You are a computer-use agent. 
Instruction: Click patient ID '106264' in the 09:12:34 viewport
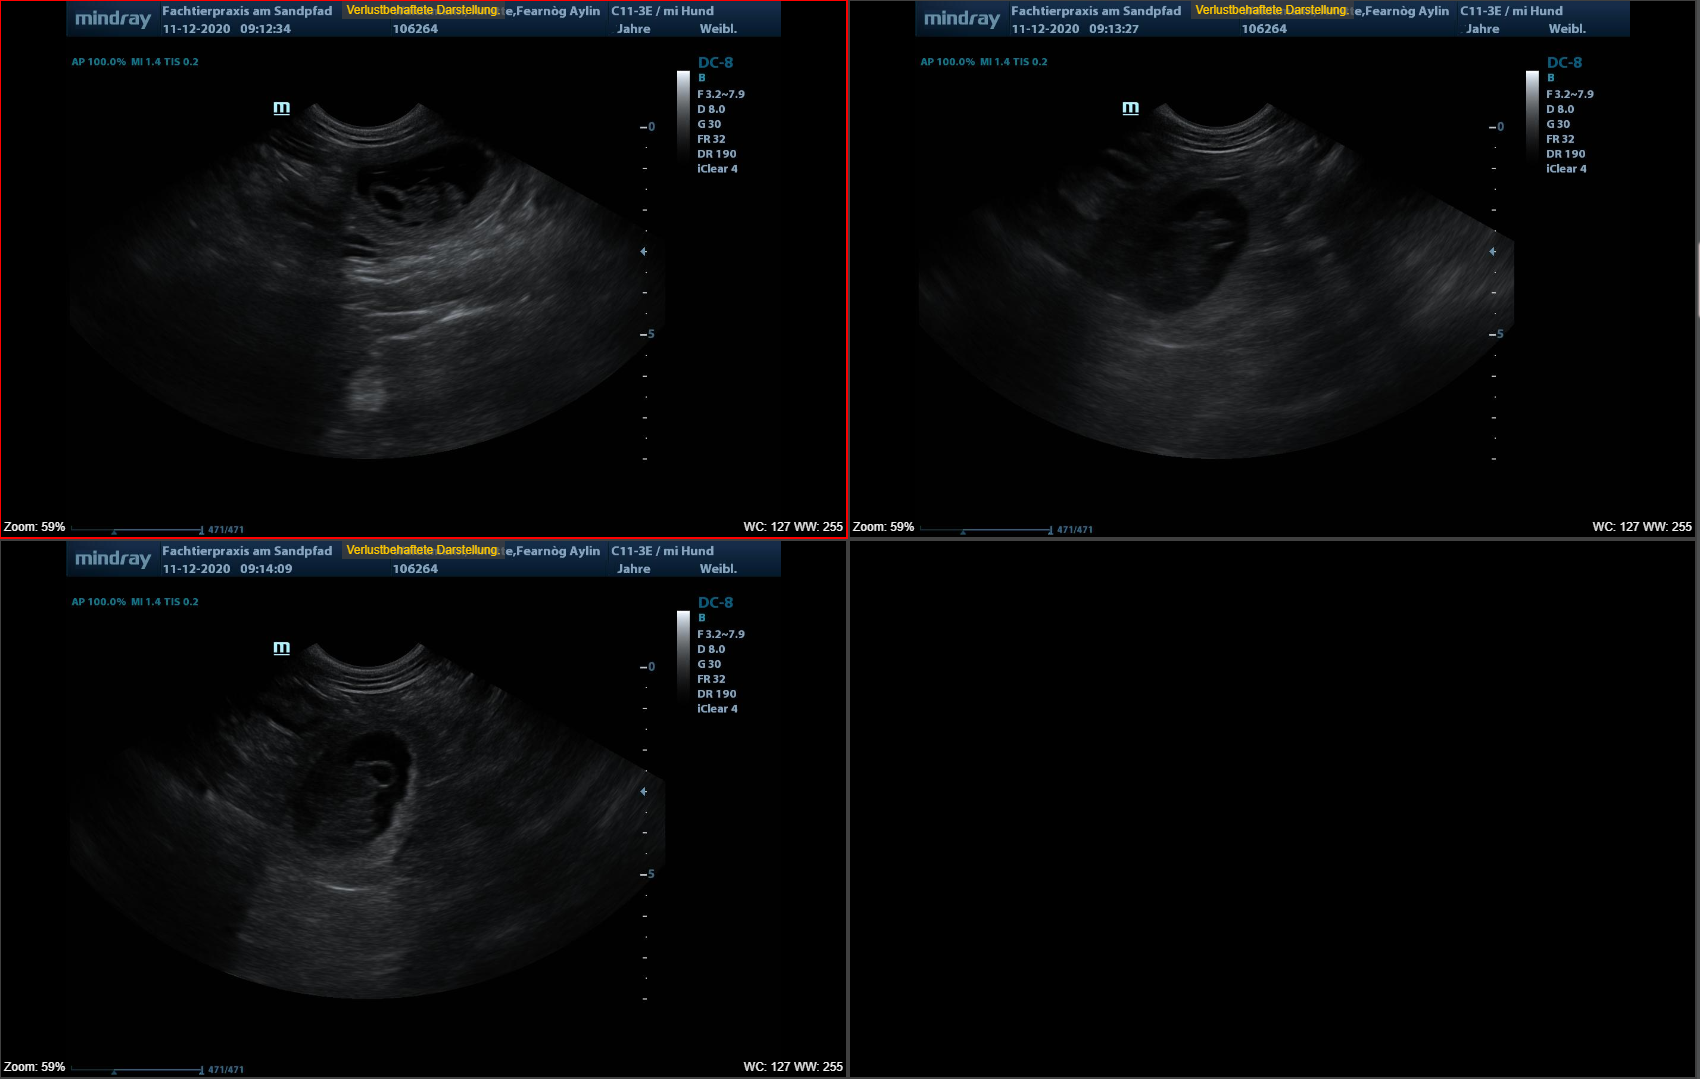point(415,29)
